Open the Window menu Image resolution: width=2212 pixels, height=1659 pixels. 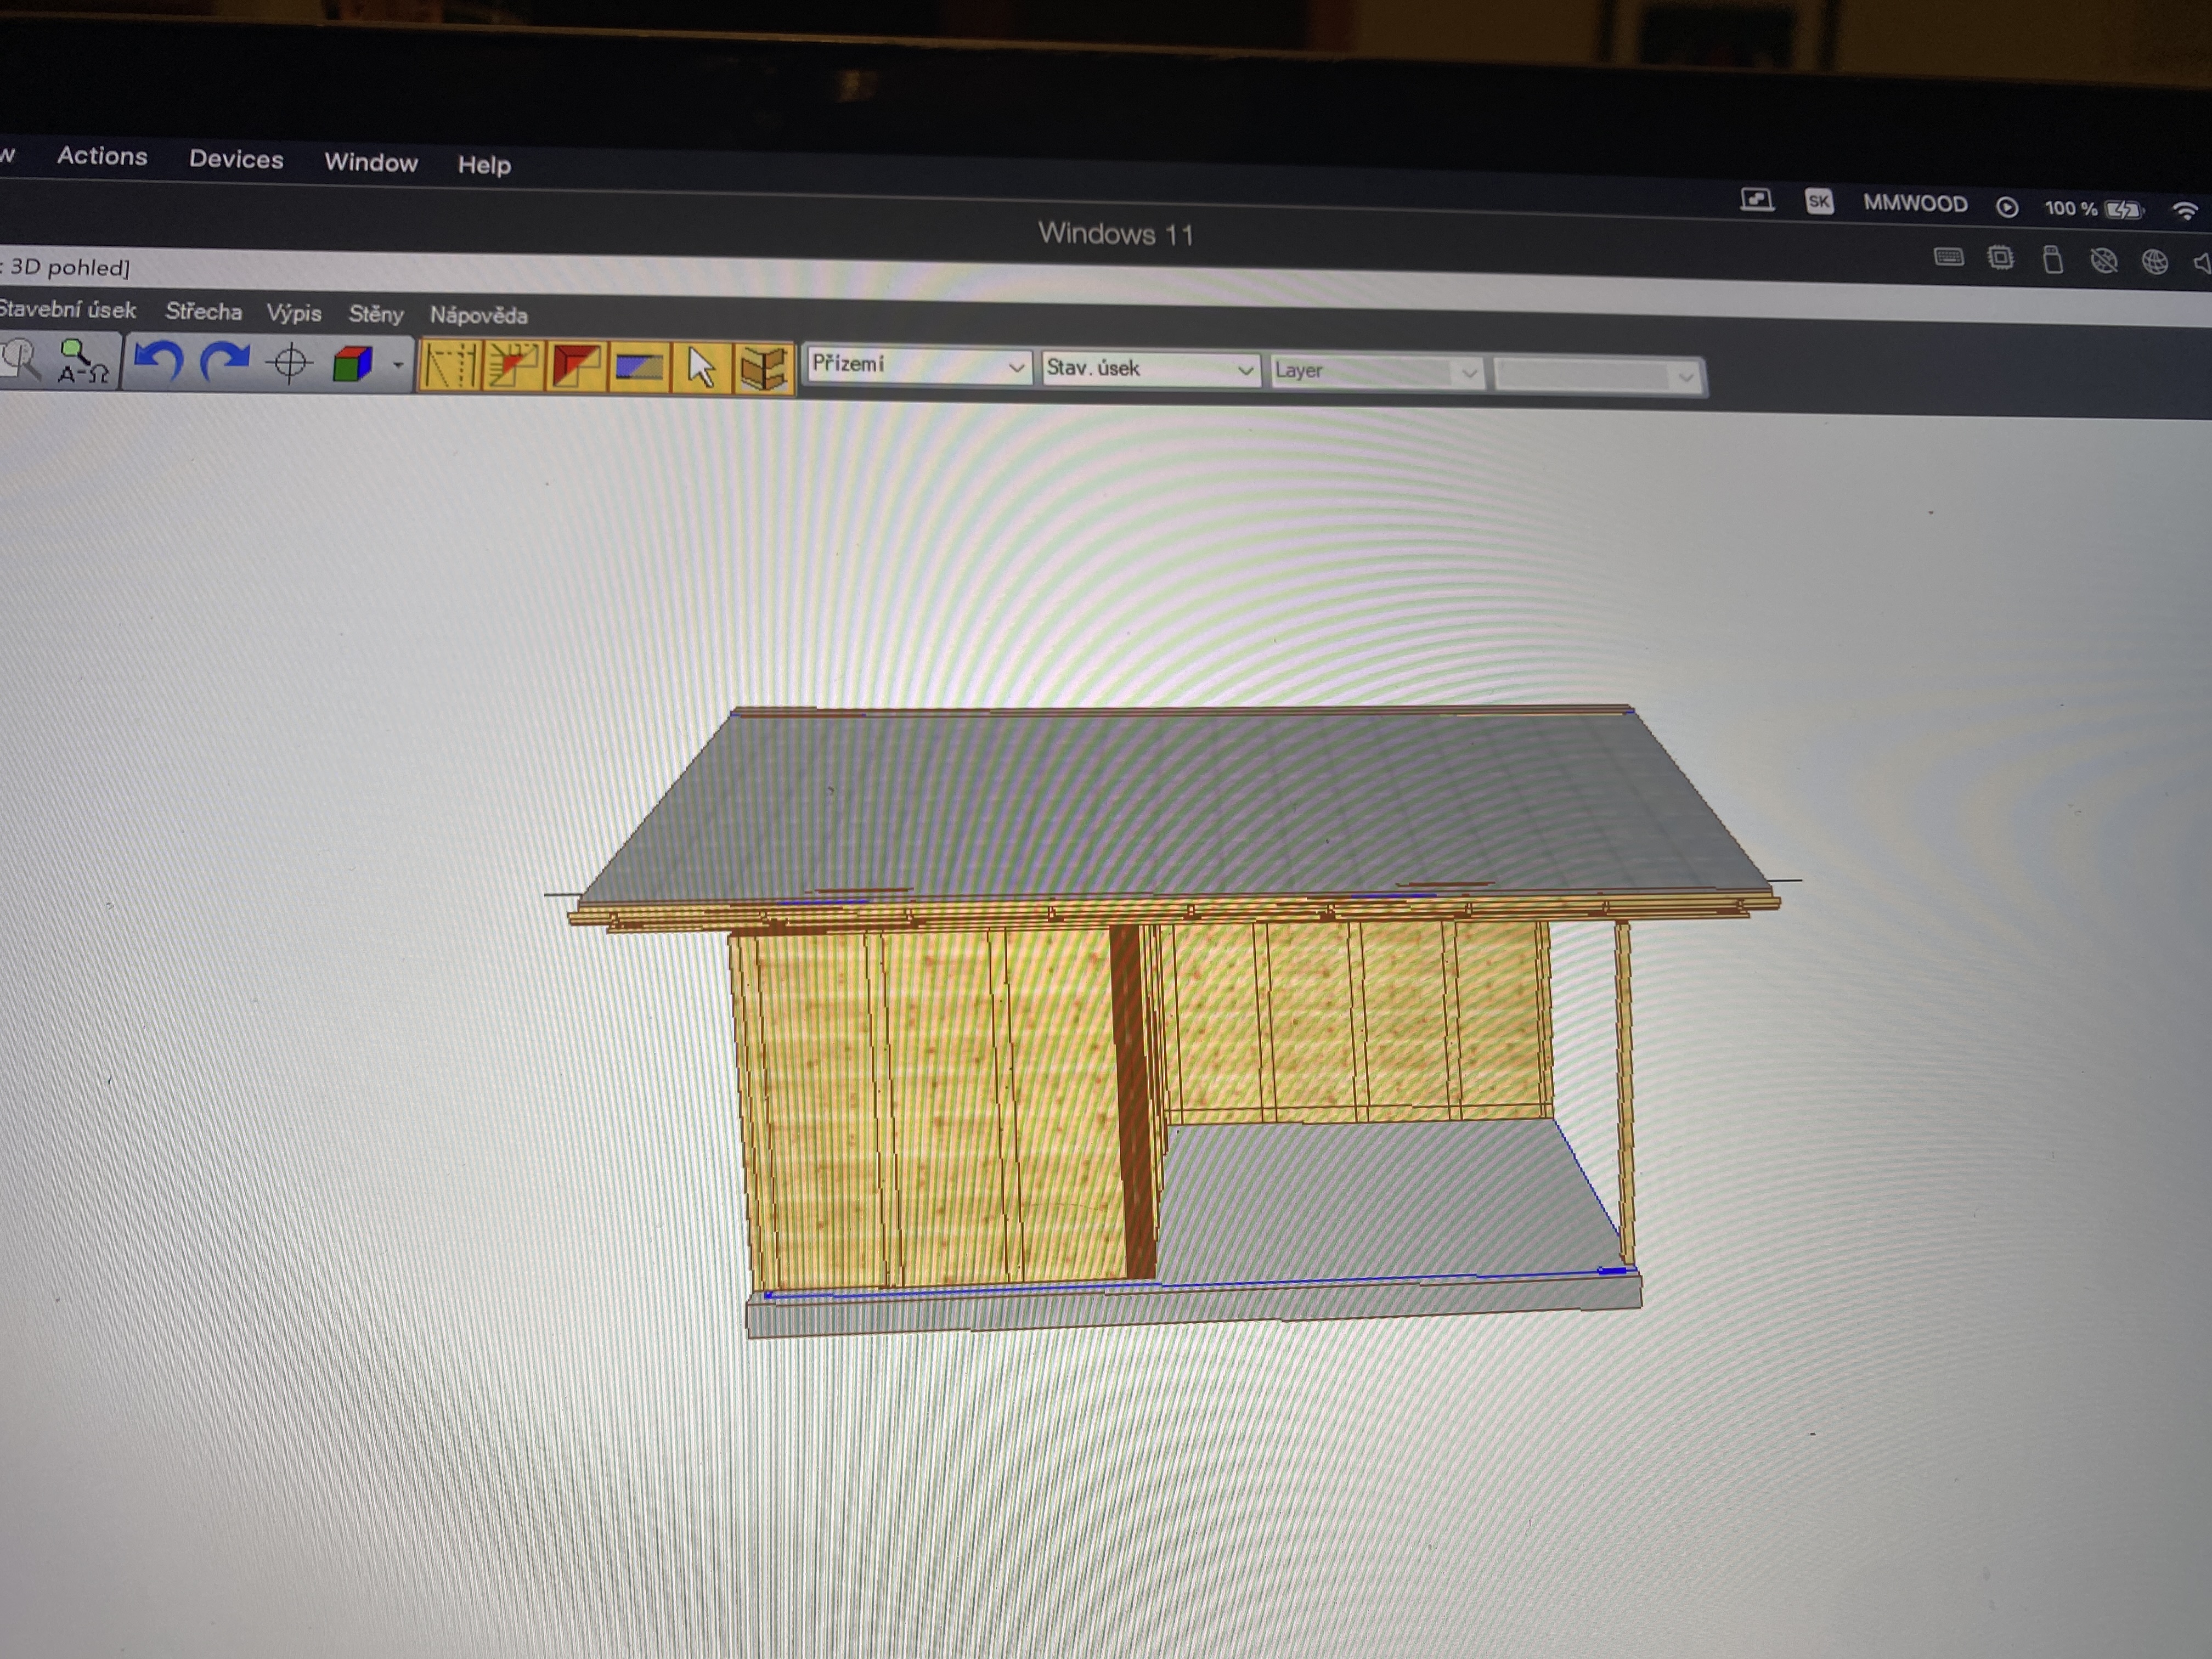pyautogui.click(x=371, y=162)
